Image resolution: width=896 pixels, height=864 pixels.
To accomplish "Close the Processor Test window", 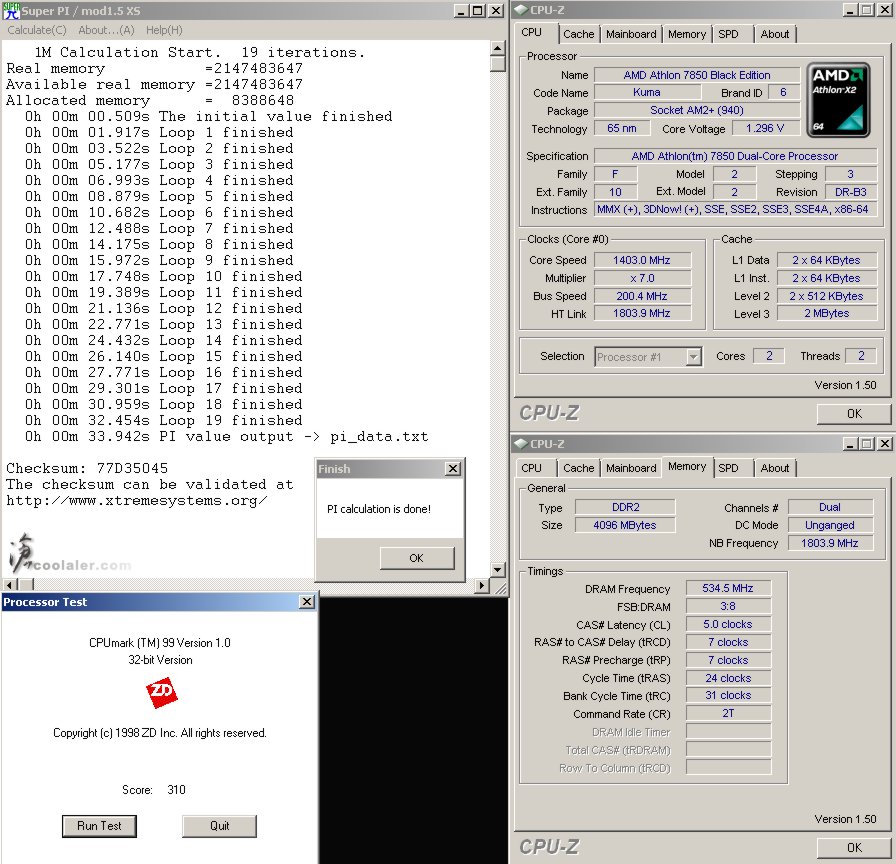I will point(307,602).
